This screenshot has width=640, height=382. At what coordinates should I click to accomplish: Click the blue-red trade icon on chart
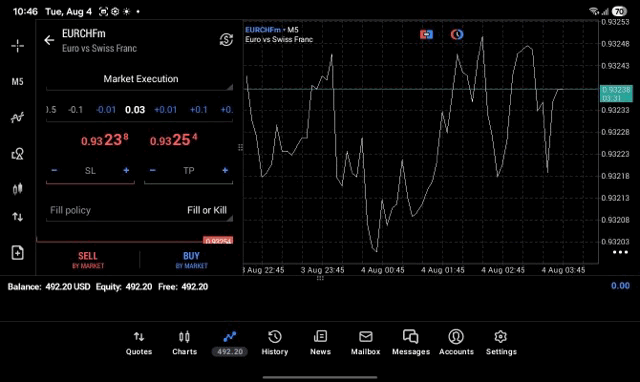pos(427,34)
